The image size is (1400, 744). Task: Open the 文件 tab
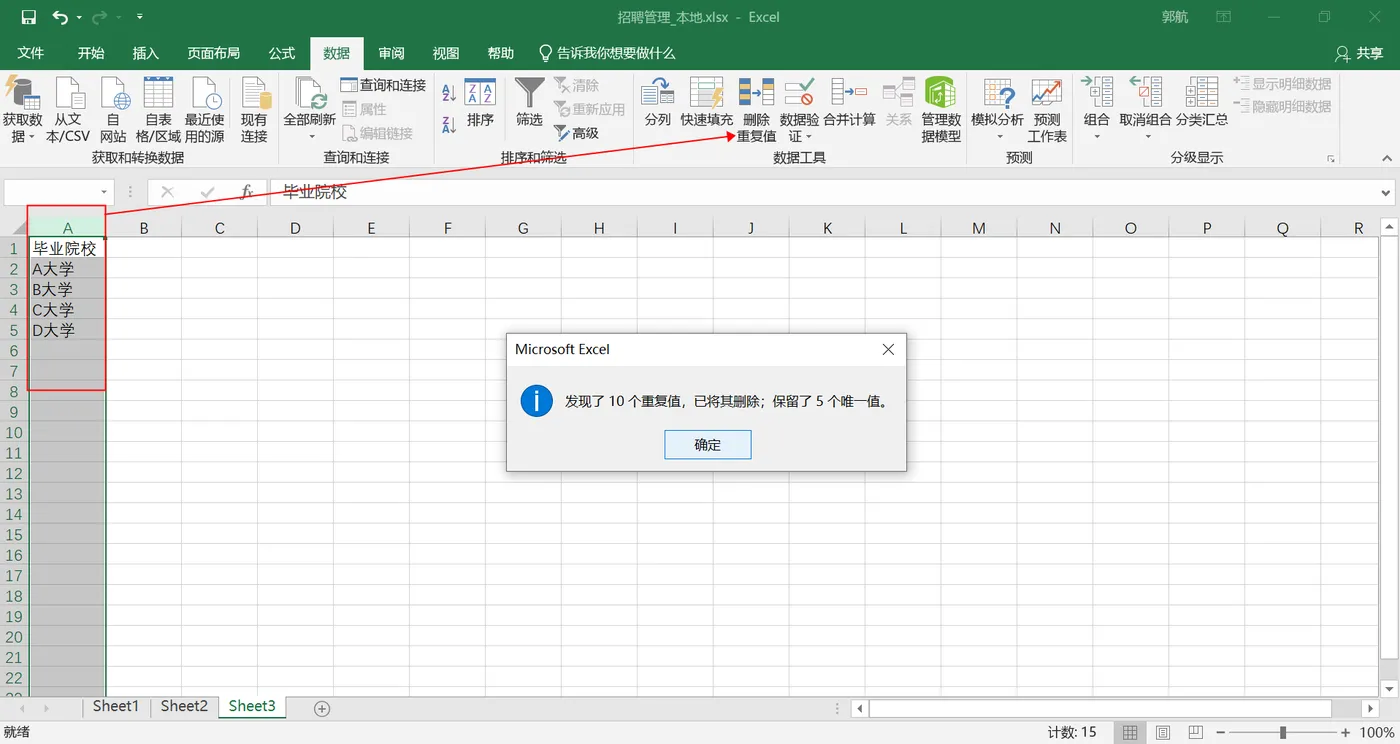pos(31,53)
